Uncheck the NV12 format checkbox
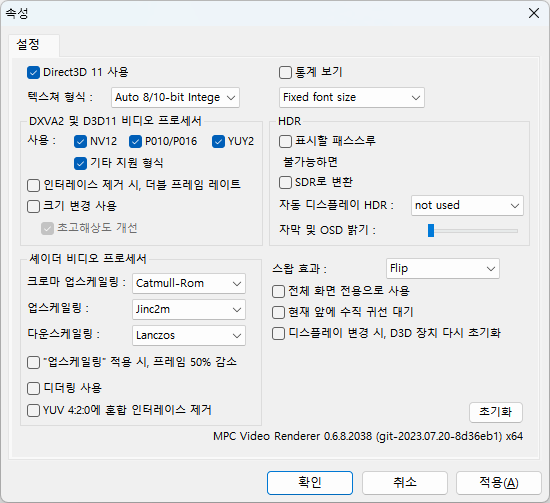The height and width of the screenshot is (503, 550). [80, 141]
